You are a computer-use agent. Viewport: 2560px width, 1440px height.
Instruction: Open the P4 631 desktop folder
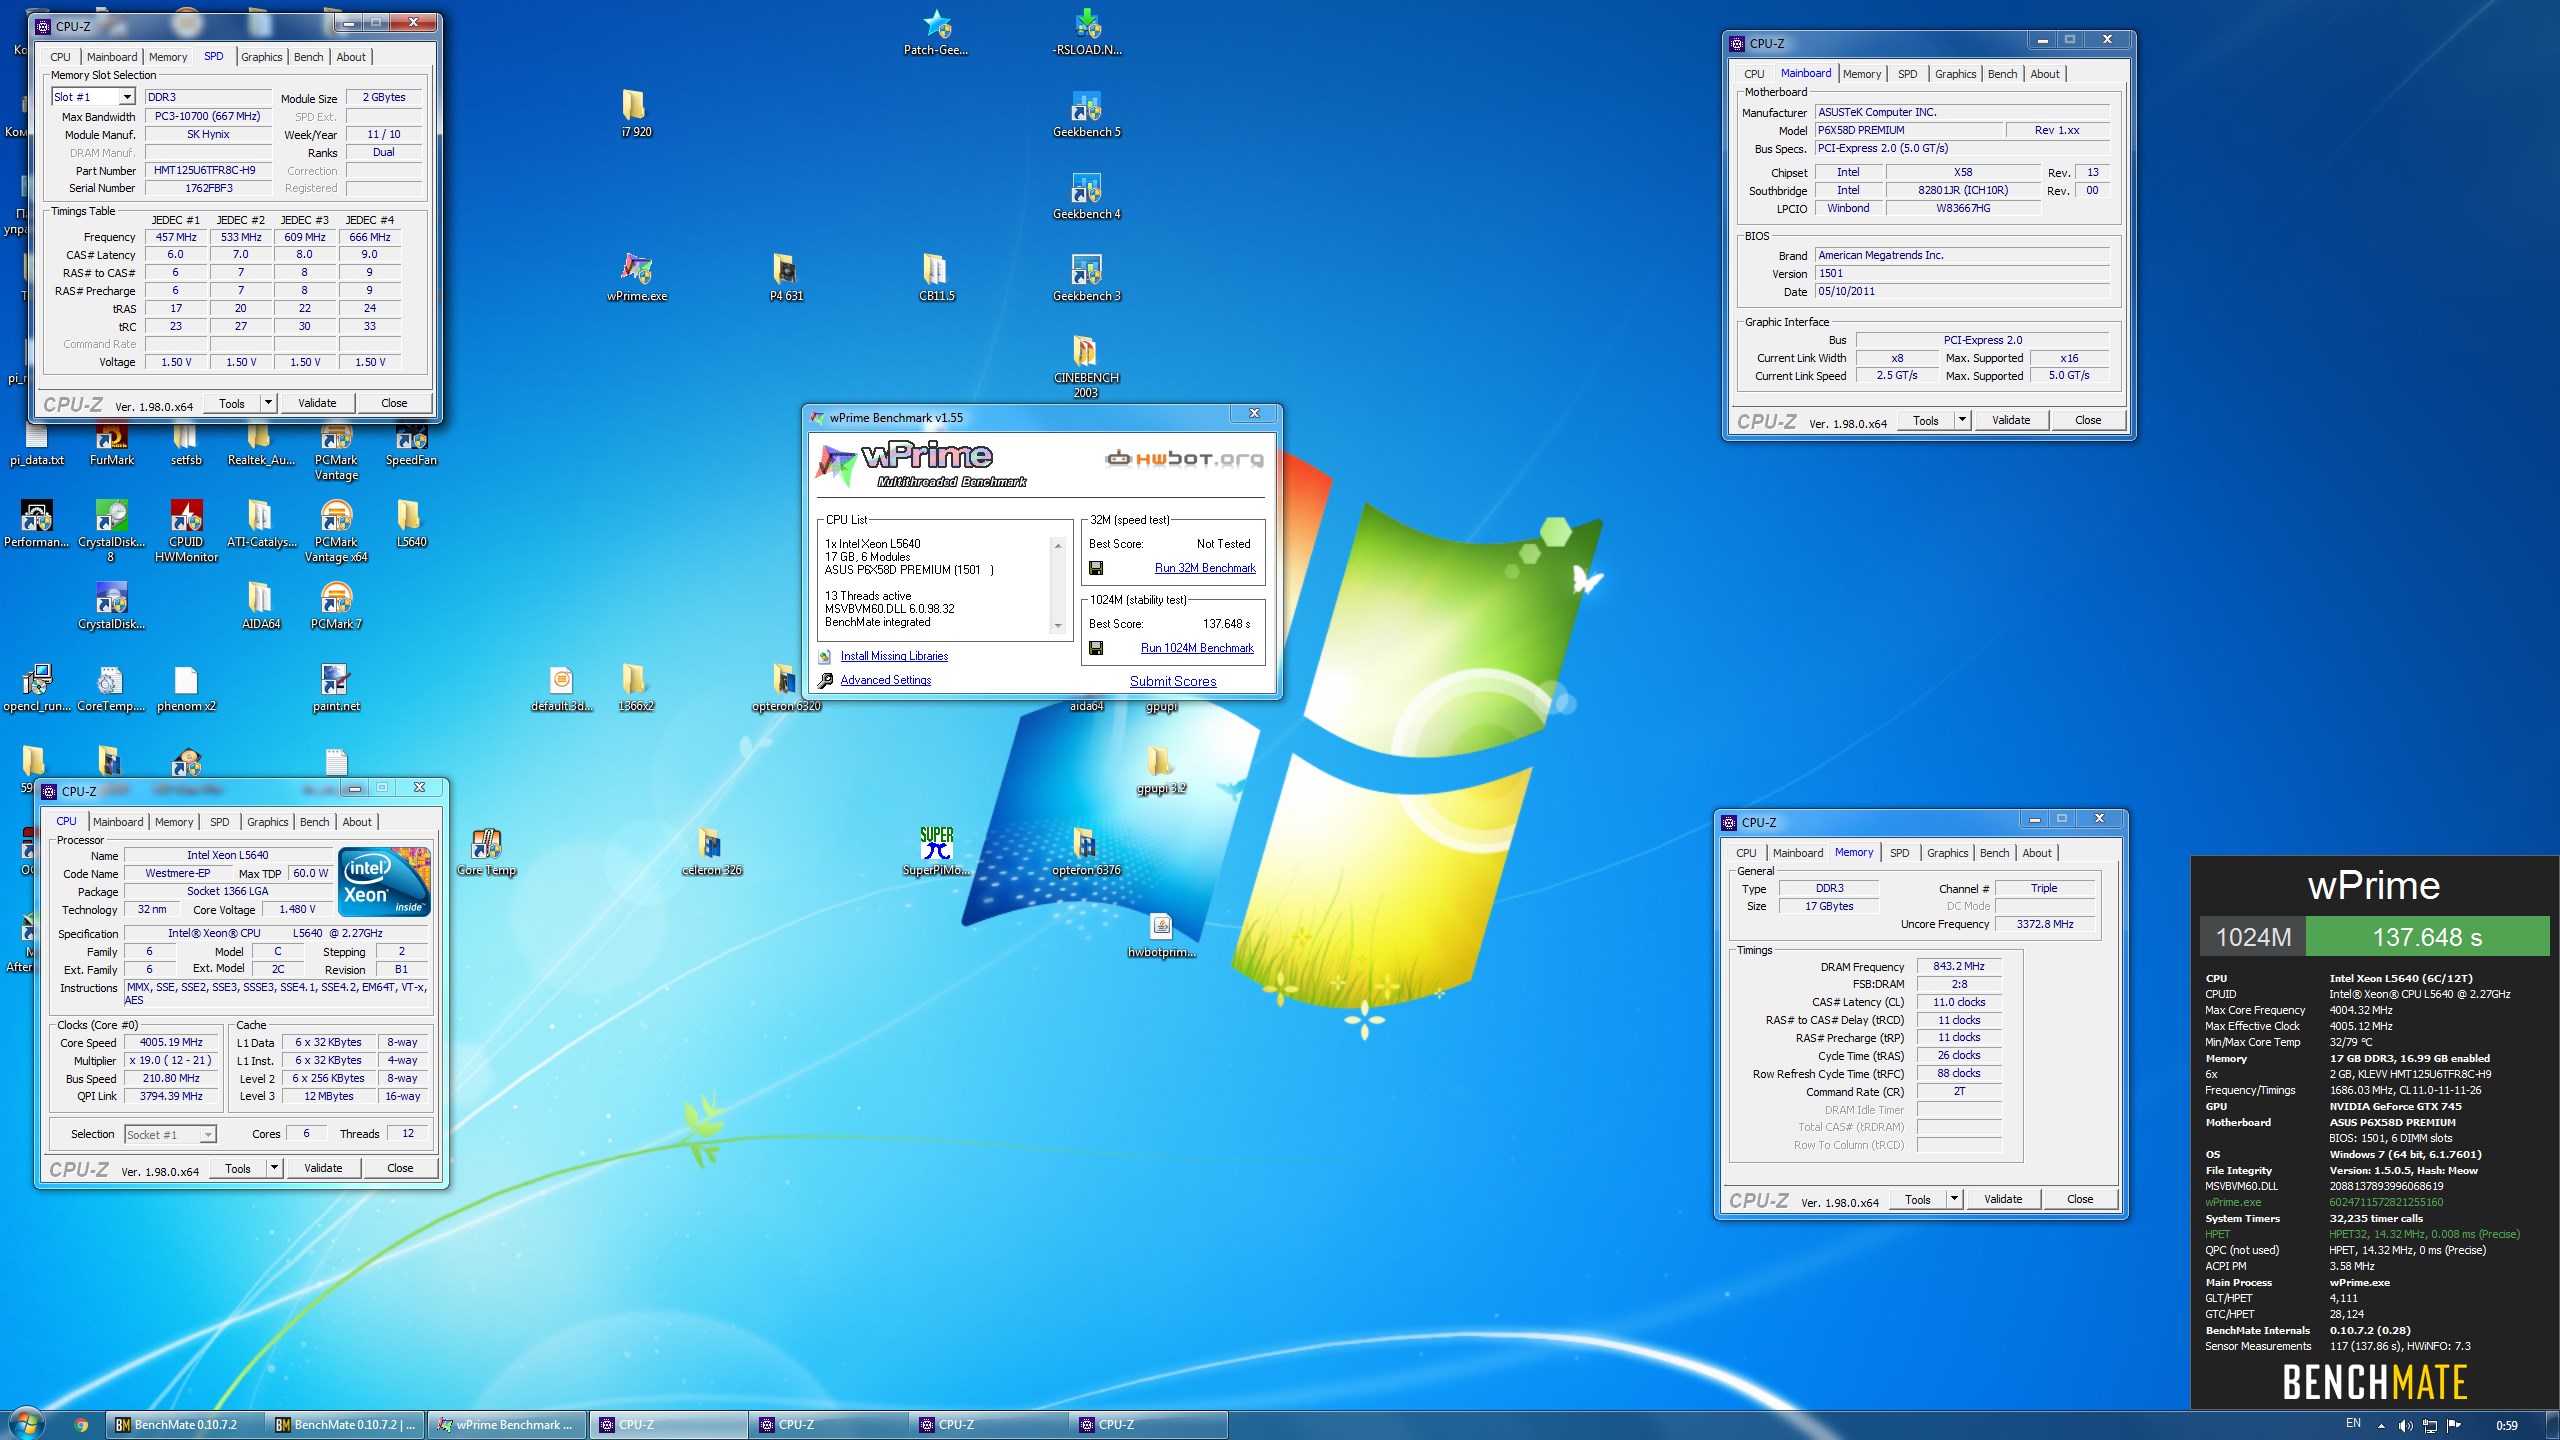[786, 277]
